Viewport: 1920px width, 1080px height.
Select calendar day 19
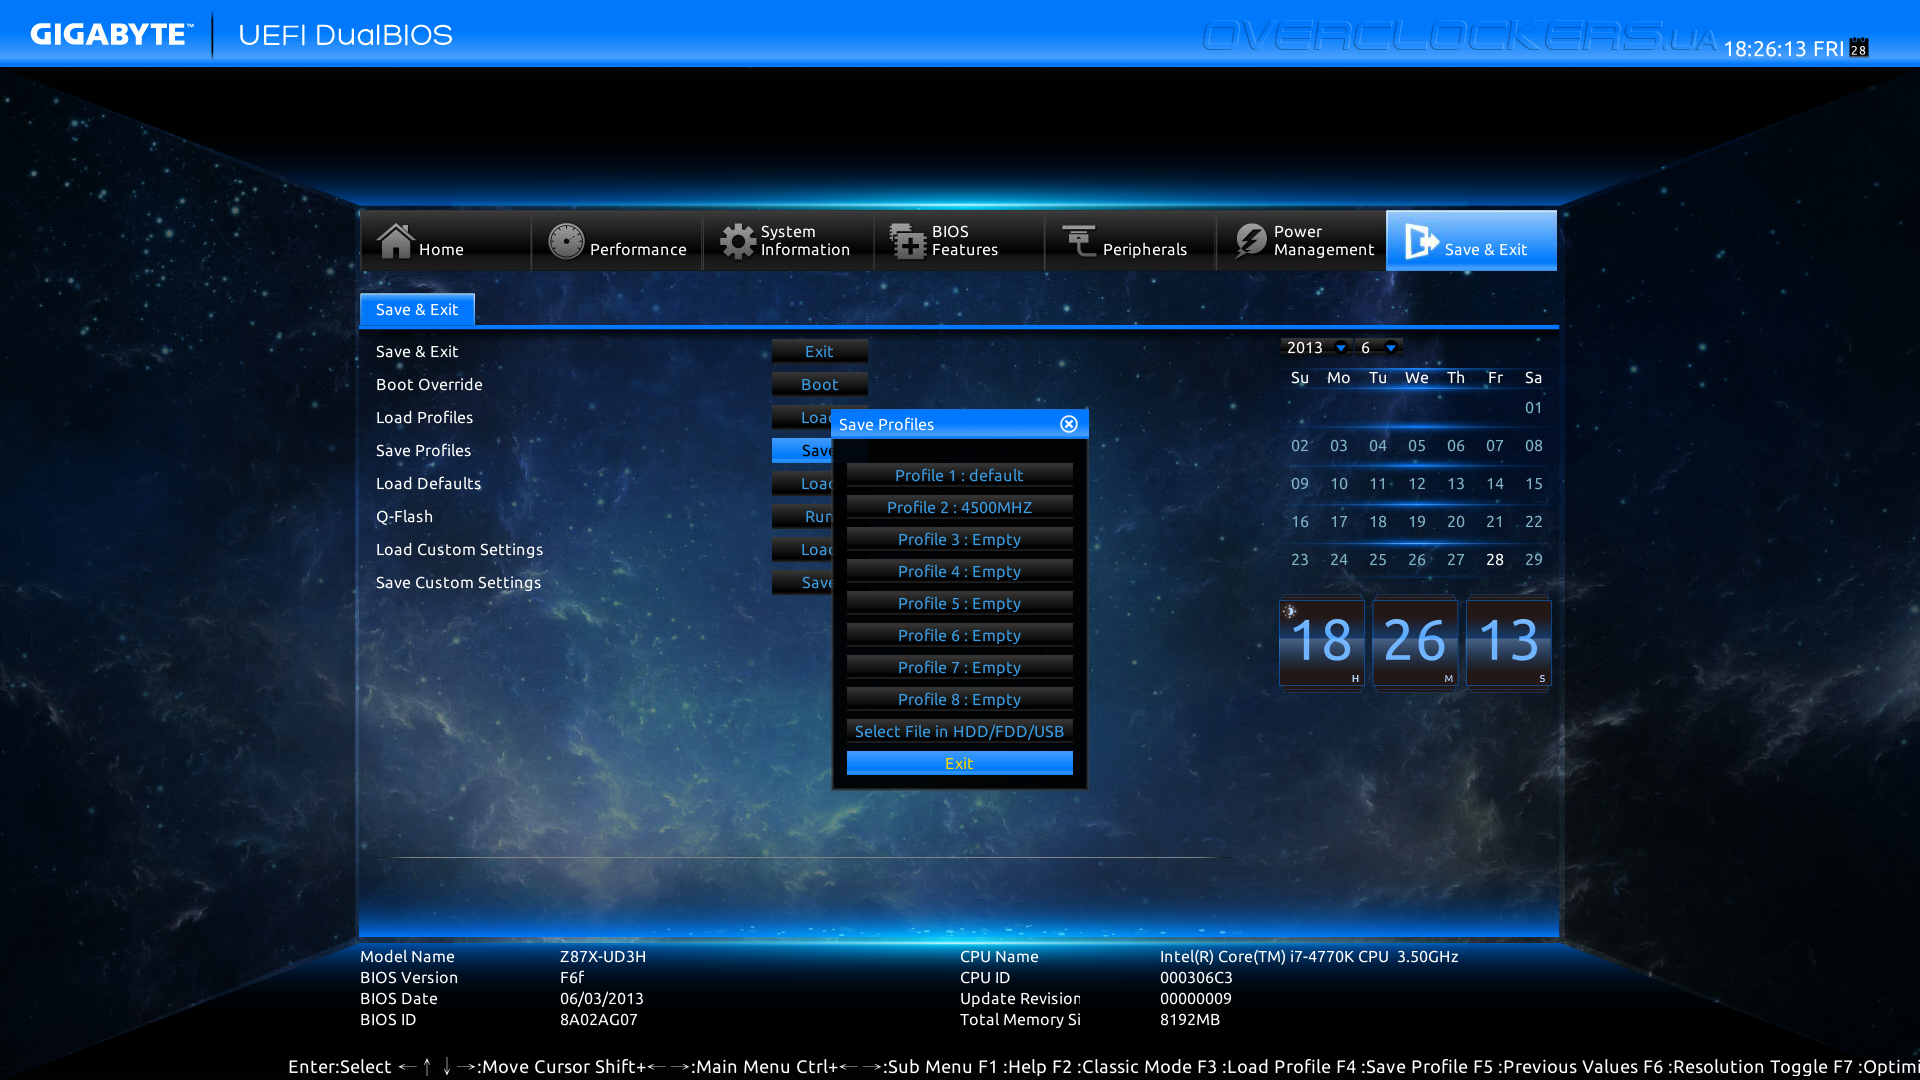(x=1417, y=522)
